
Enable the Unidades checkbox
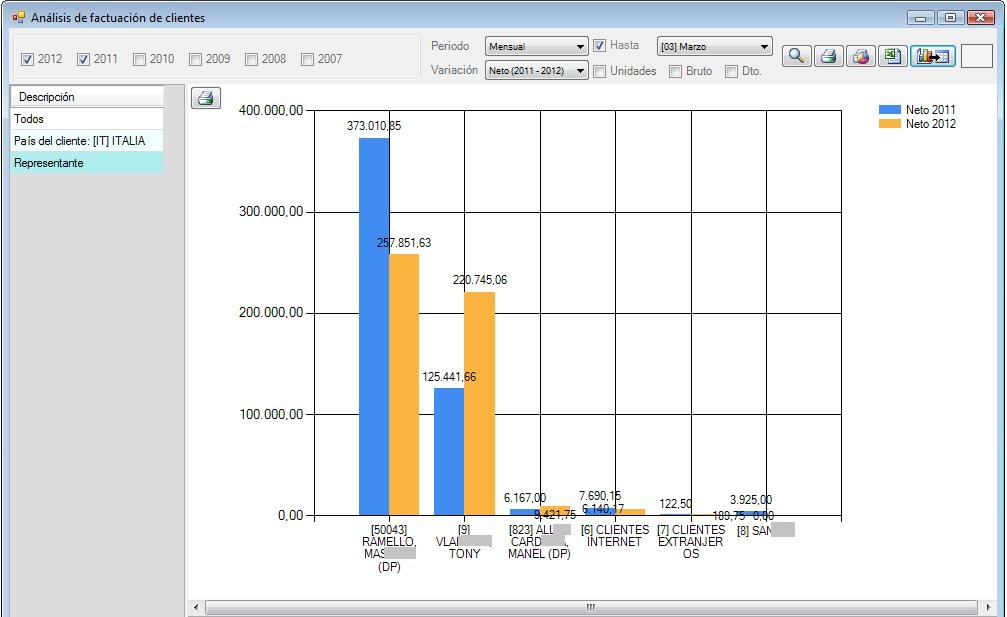pos(600,72)
